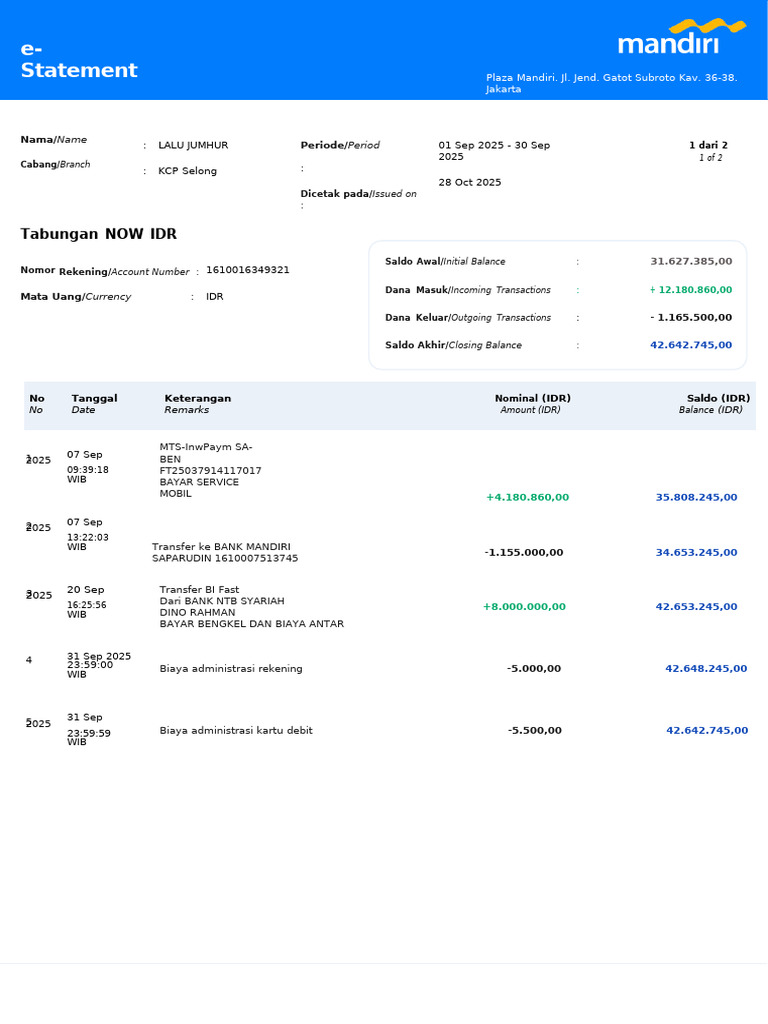Select outgoing transactions total - 1.165.500,00
Image resolution: width=768 pixels, height=1024 pixels.
(x=691, y=317)
